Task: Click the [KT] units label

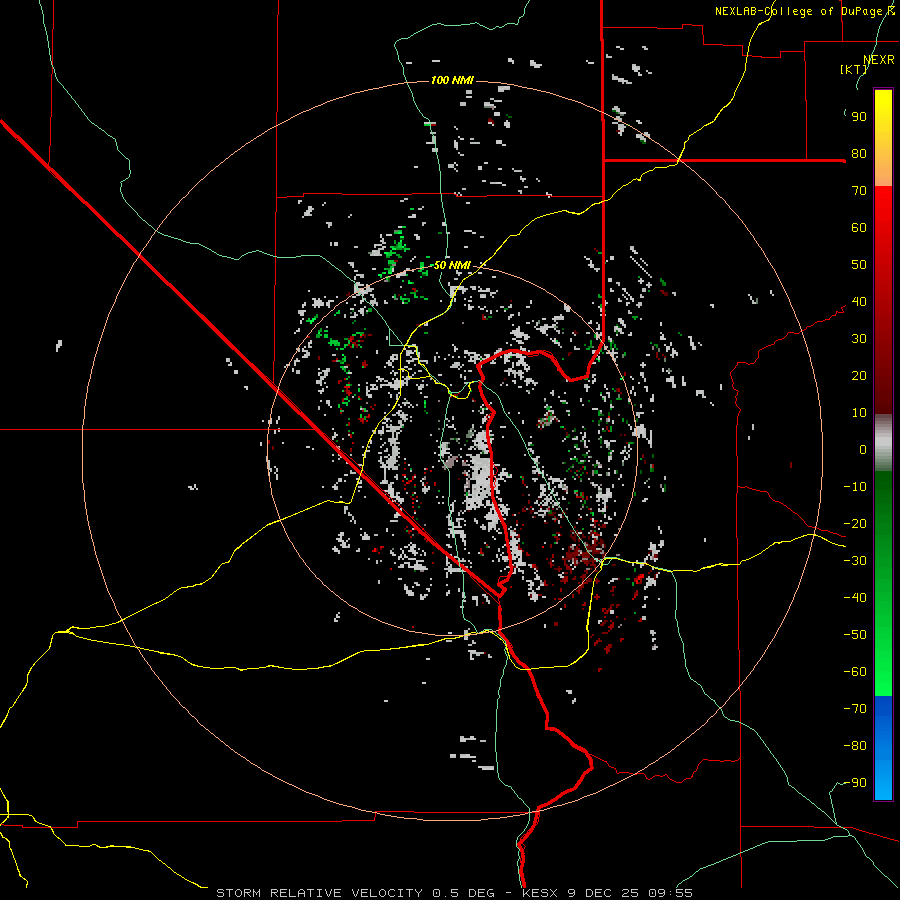Action: click(853, 69)
